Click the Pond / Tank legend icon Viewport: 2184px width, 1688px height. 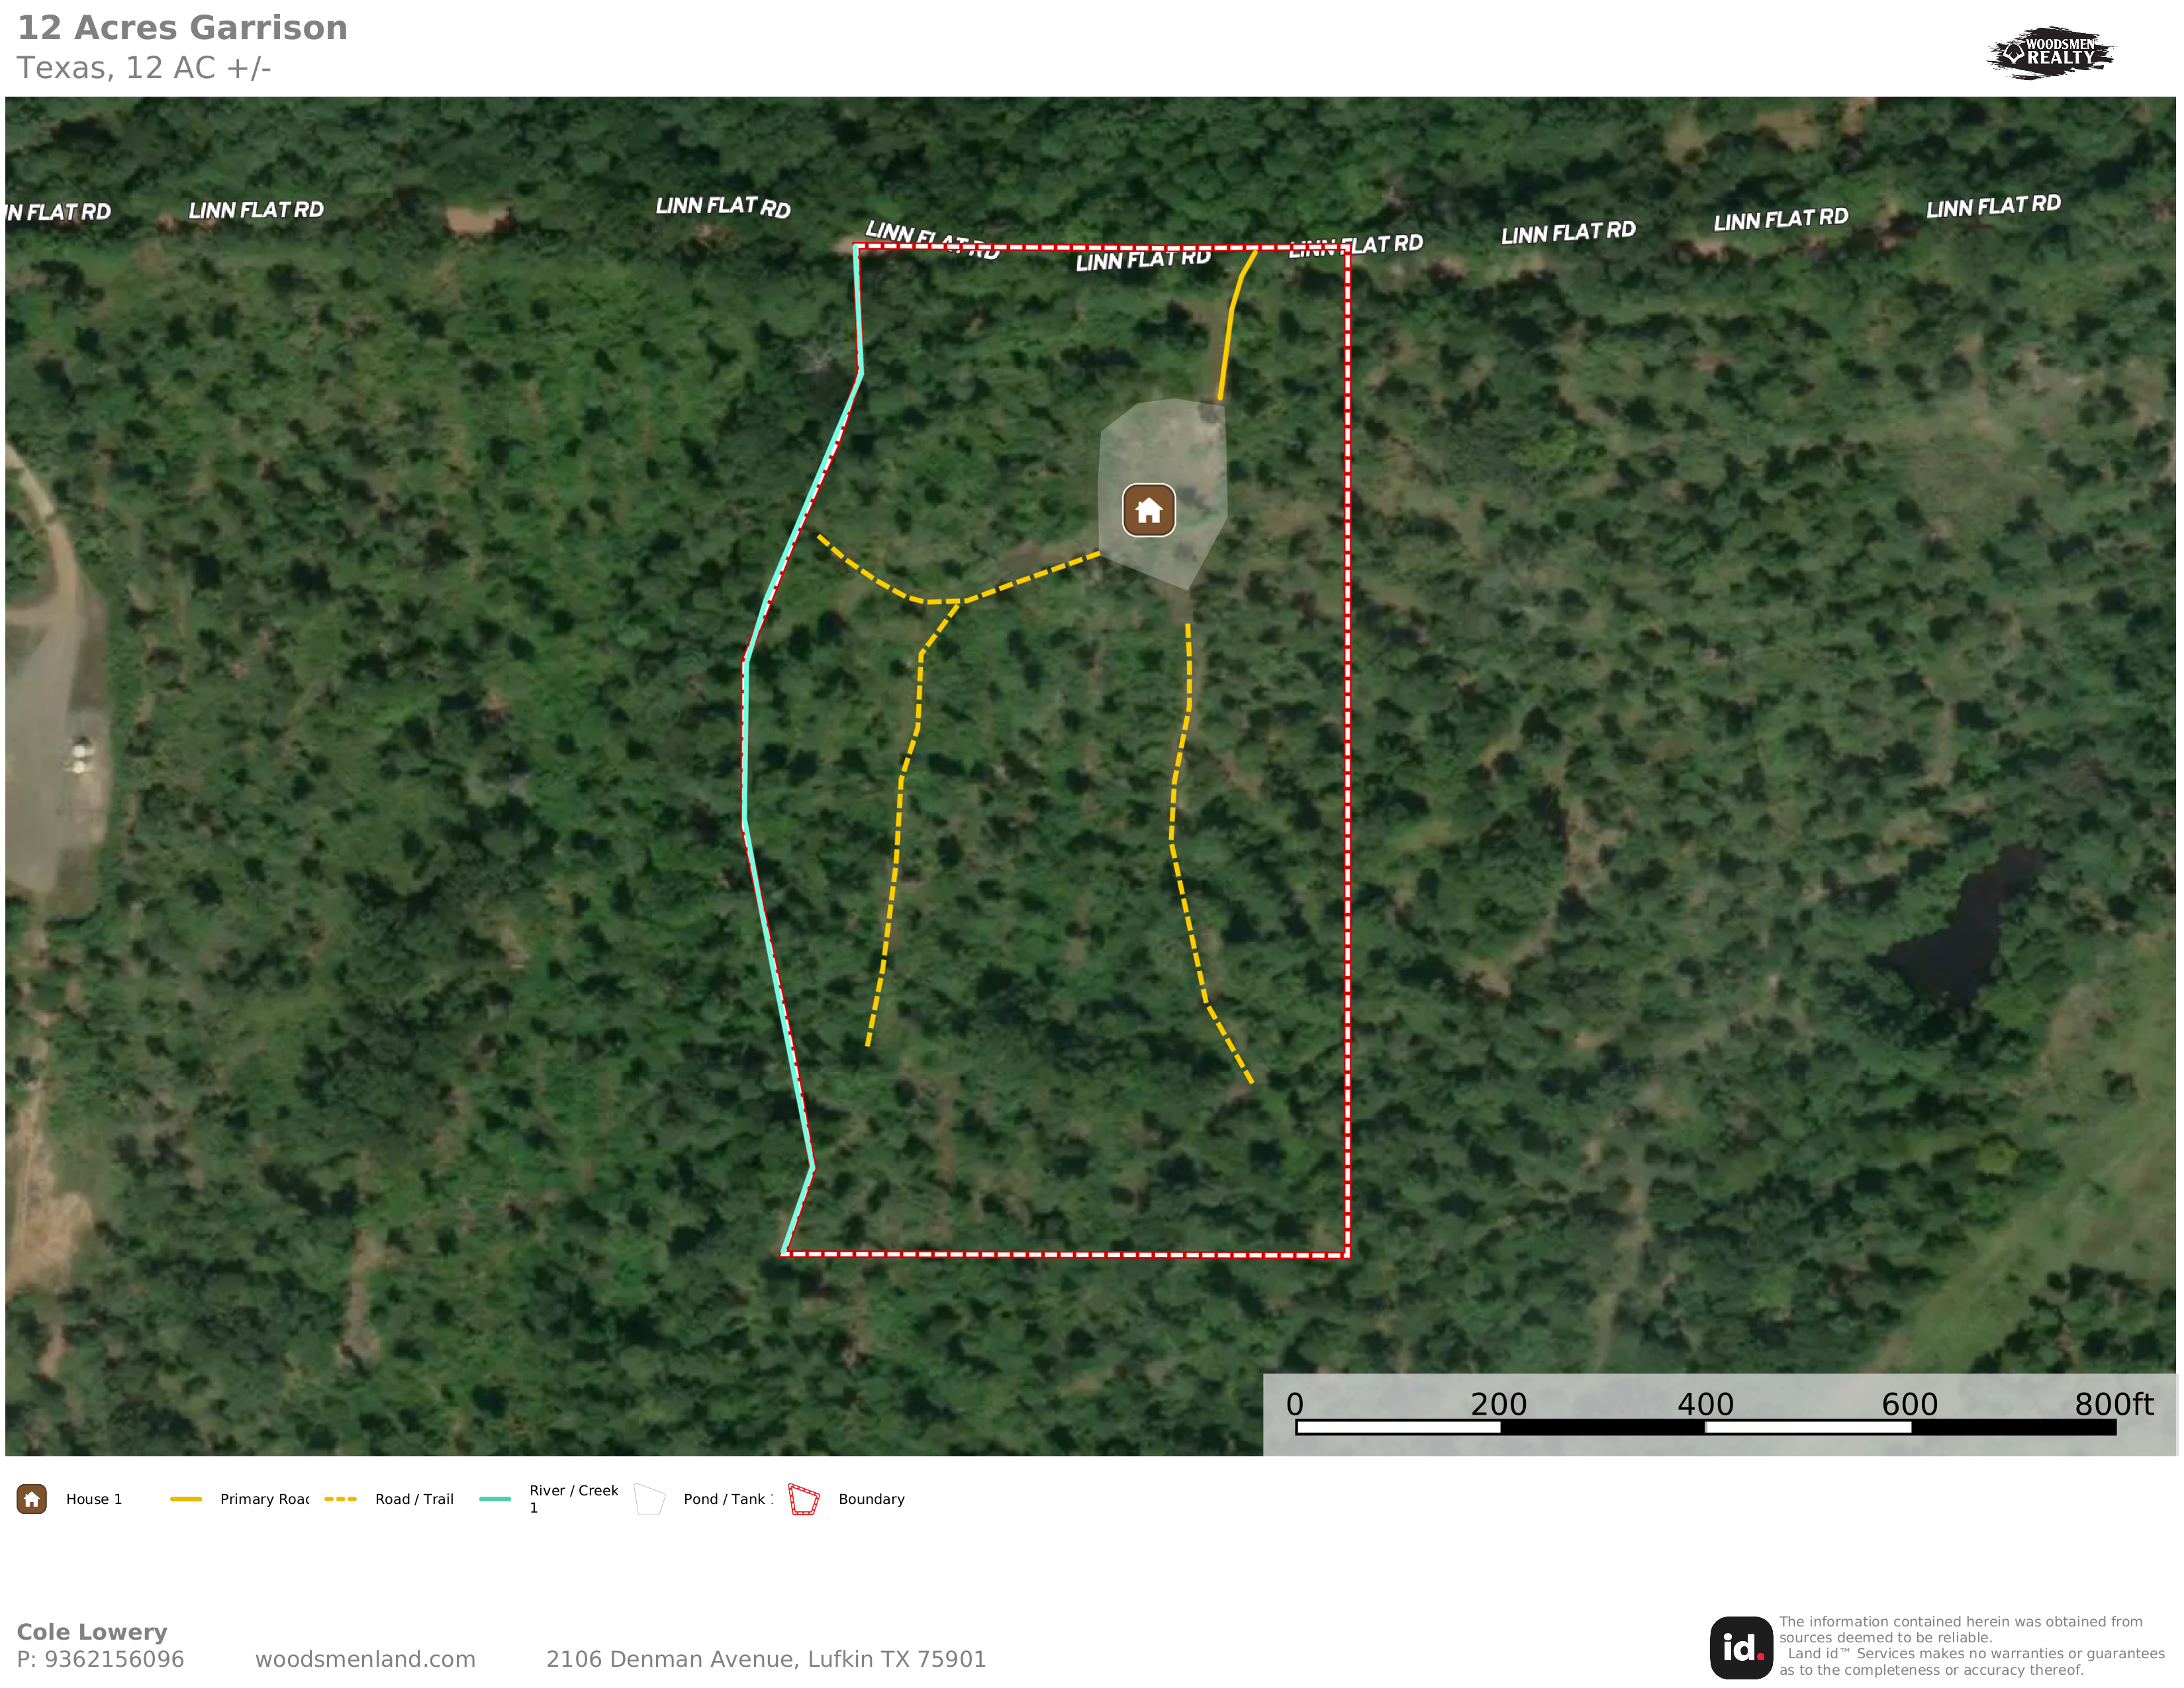pyautogui.click(x=650, y=1499)
